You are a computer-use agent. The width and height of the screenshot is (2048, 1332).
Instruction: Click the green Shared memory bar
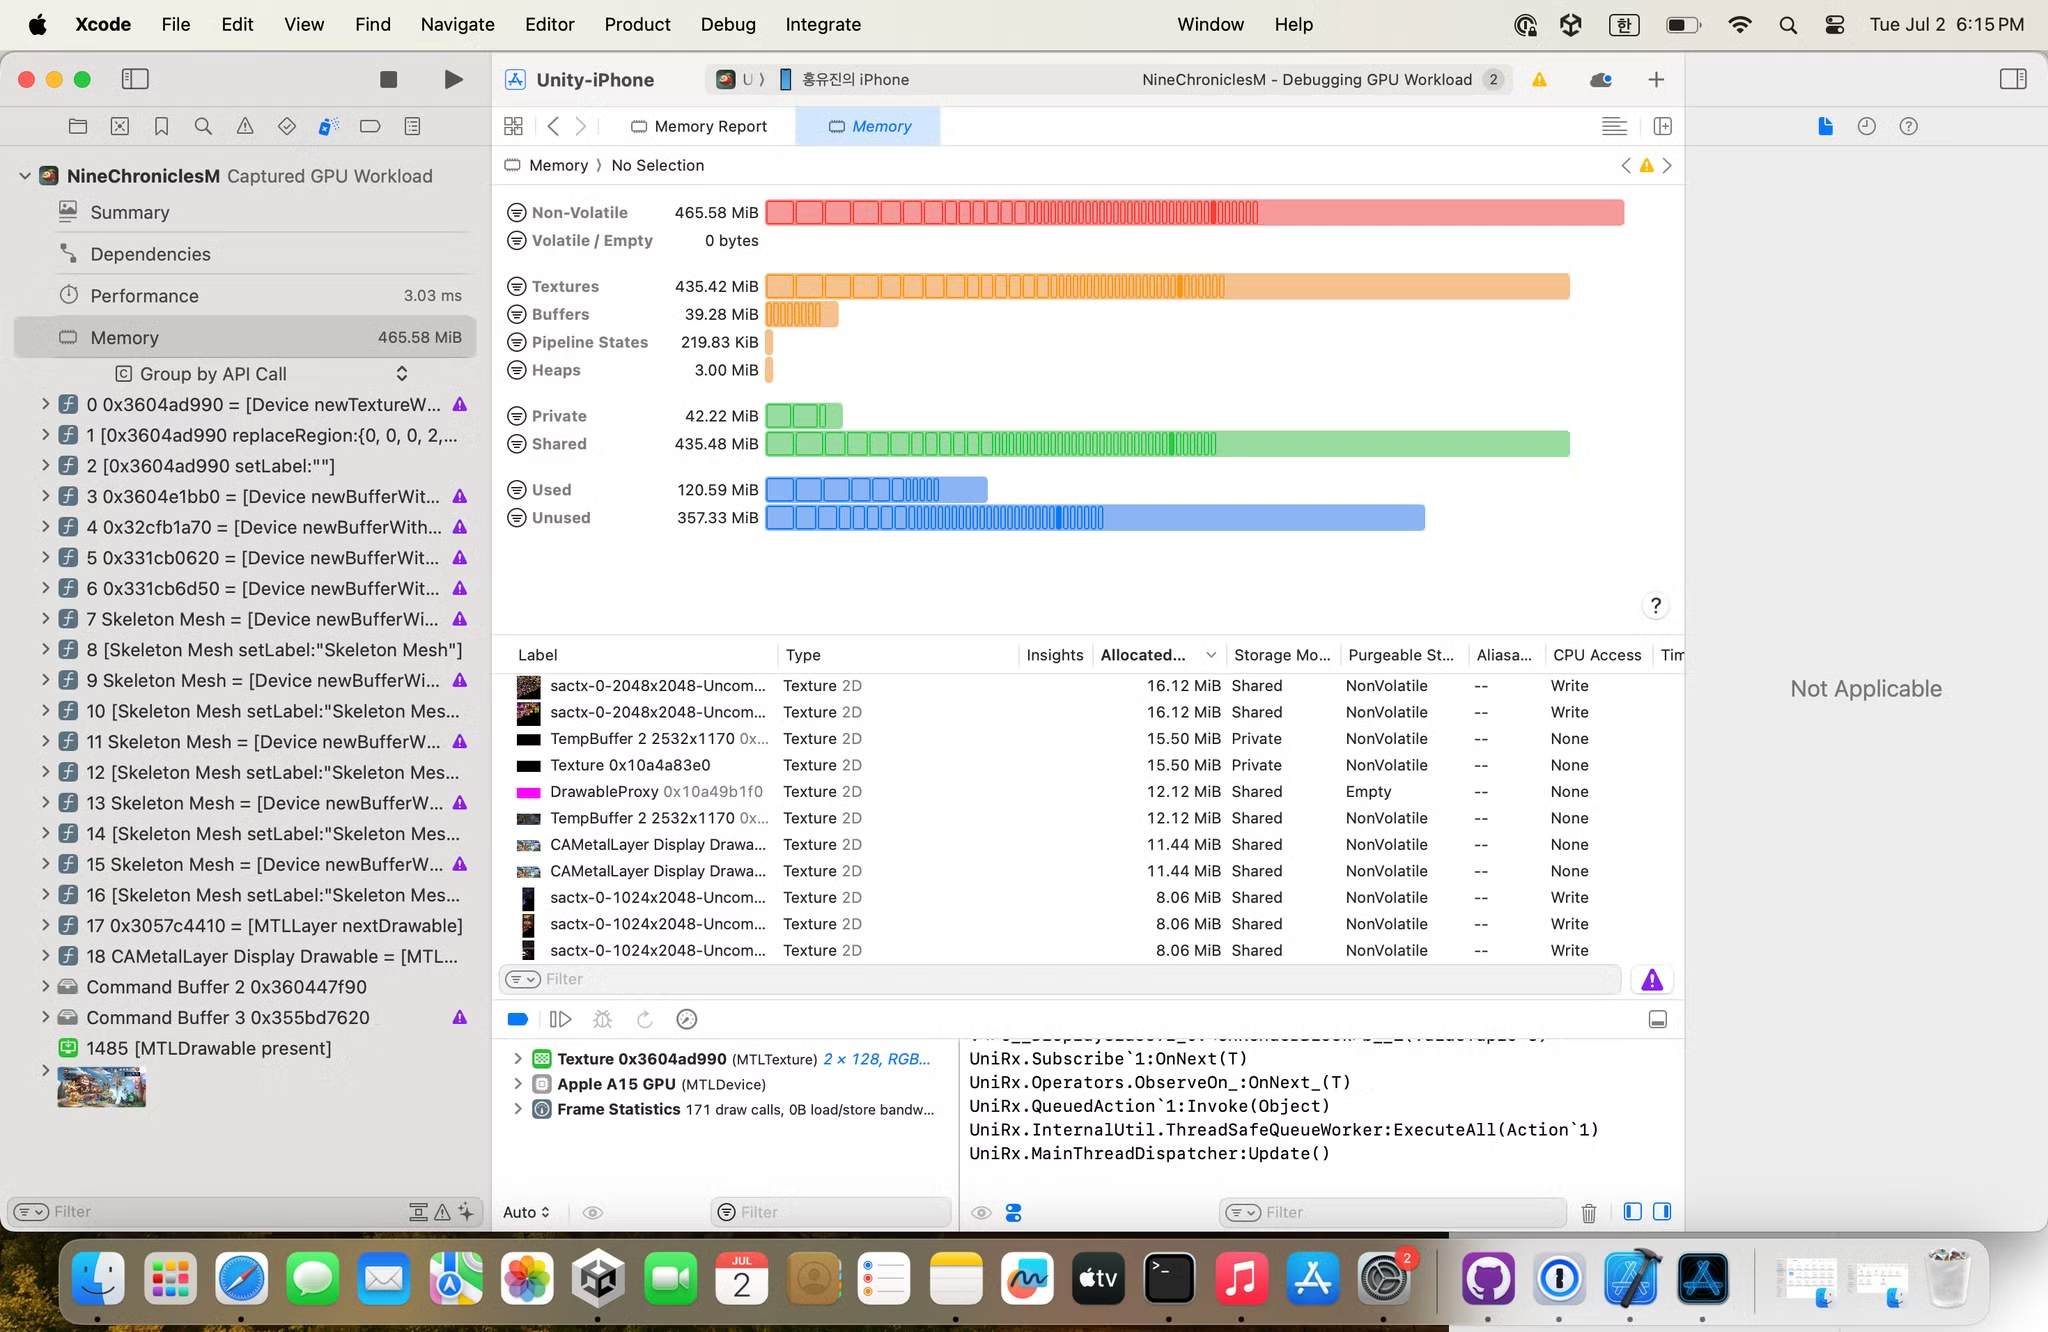tap(1167, 444)
